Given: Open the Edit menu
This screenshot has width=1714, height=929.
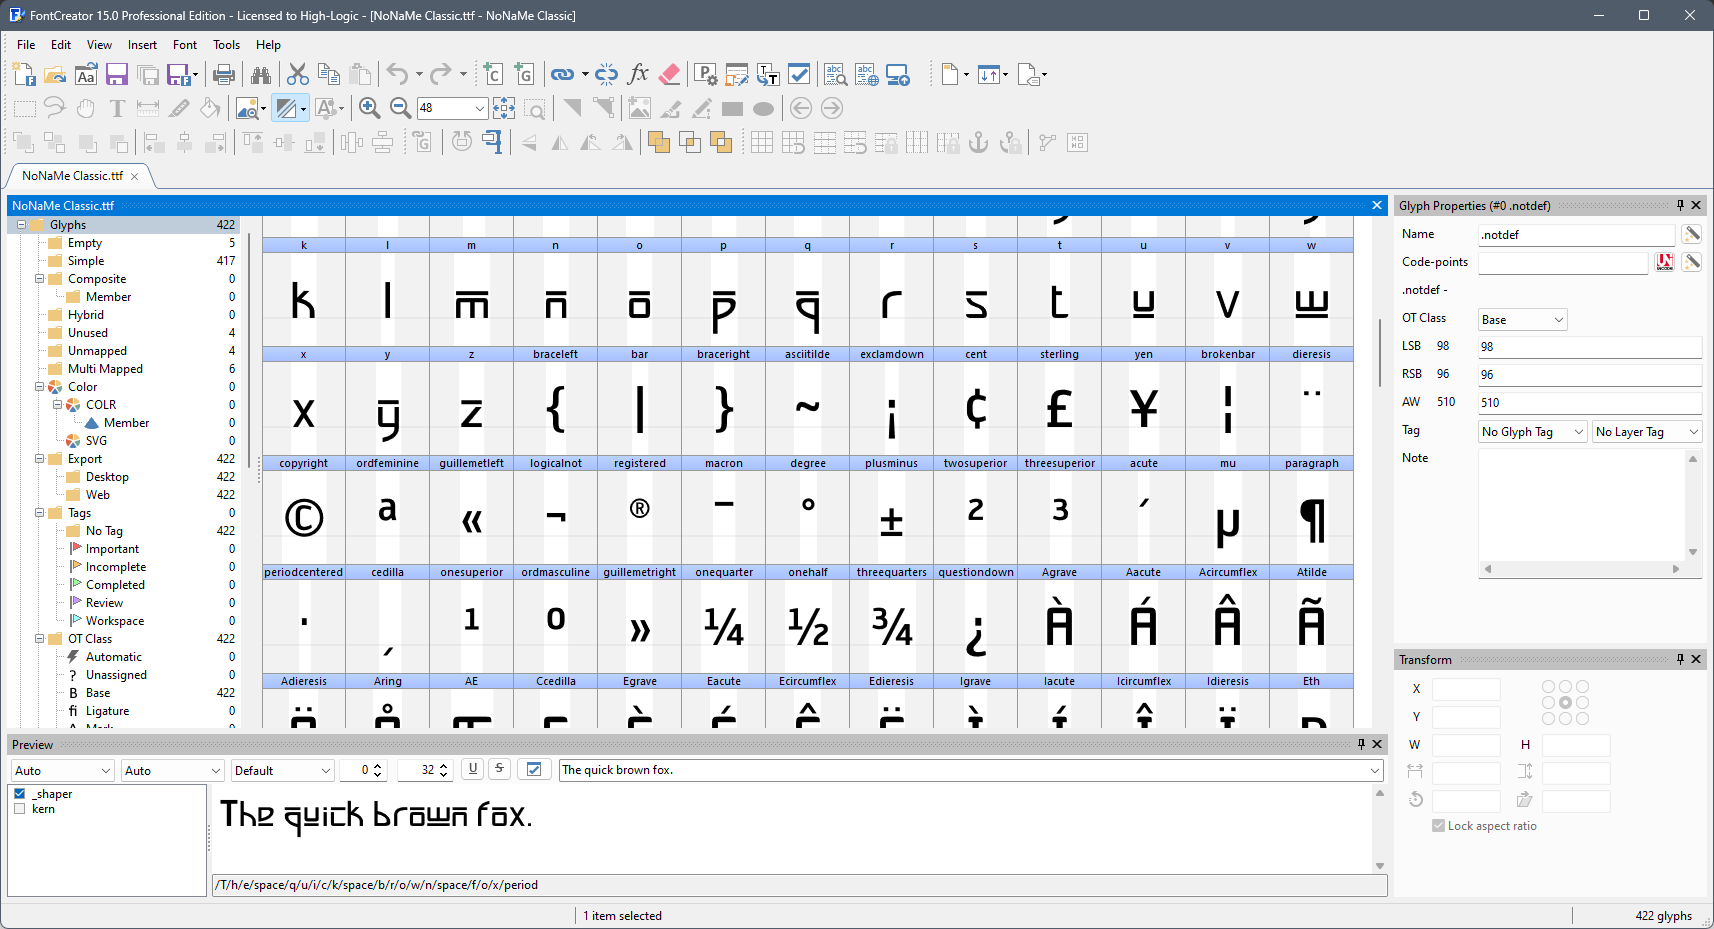Looking at the screenshot, I should click(61, 45).
